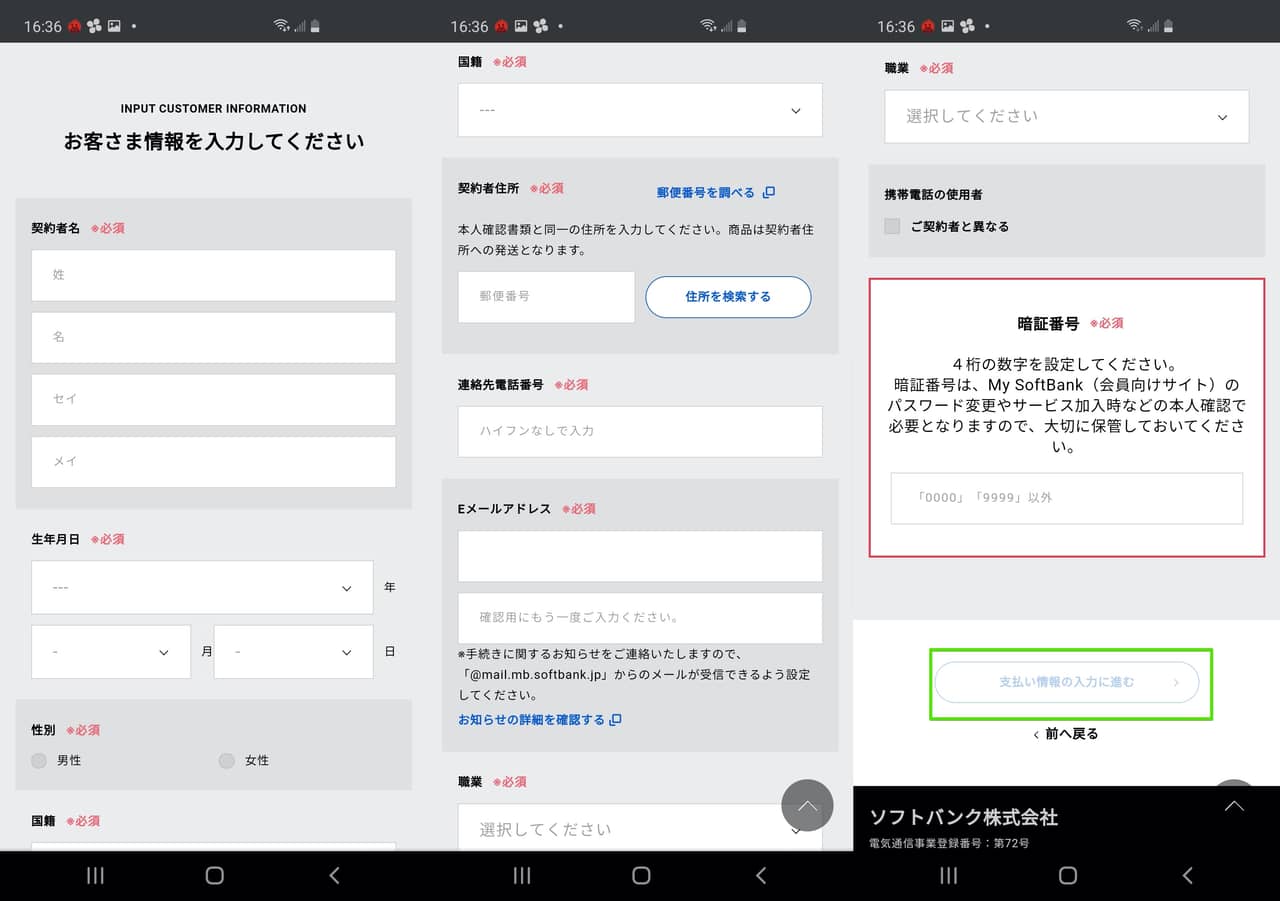This screenshot has height=901, width=1280.
Task: Tap the scroll-to-top arrow circle button
Action: (807, 805)
